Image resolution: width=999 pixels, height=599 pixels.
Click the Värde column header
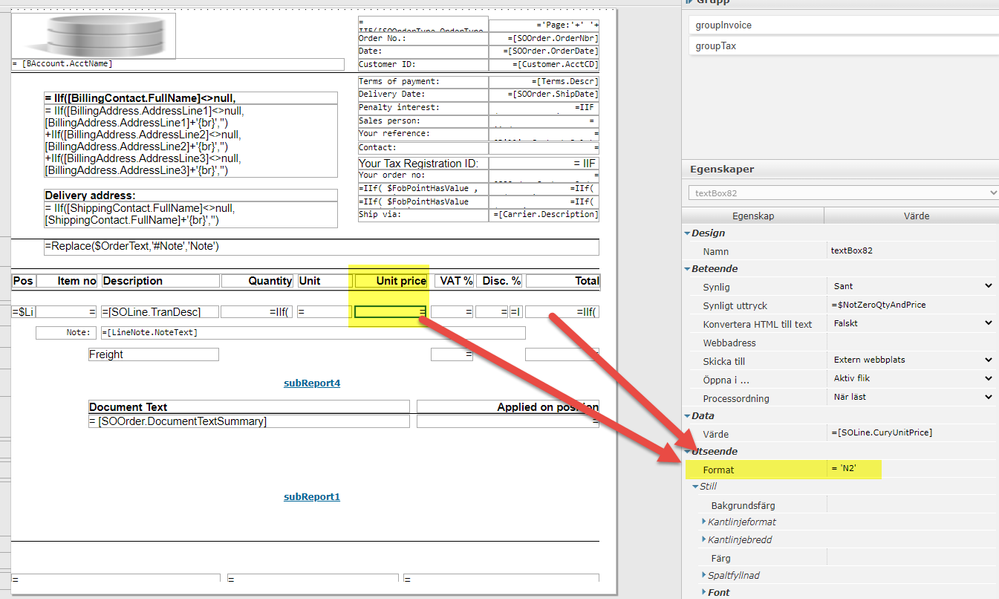(916, 216)
